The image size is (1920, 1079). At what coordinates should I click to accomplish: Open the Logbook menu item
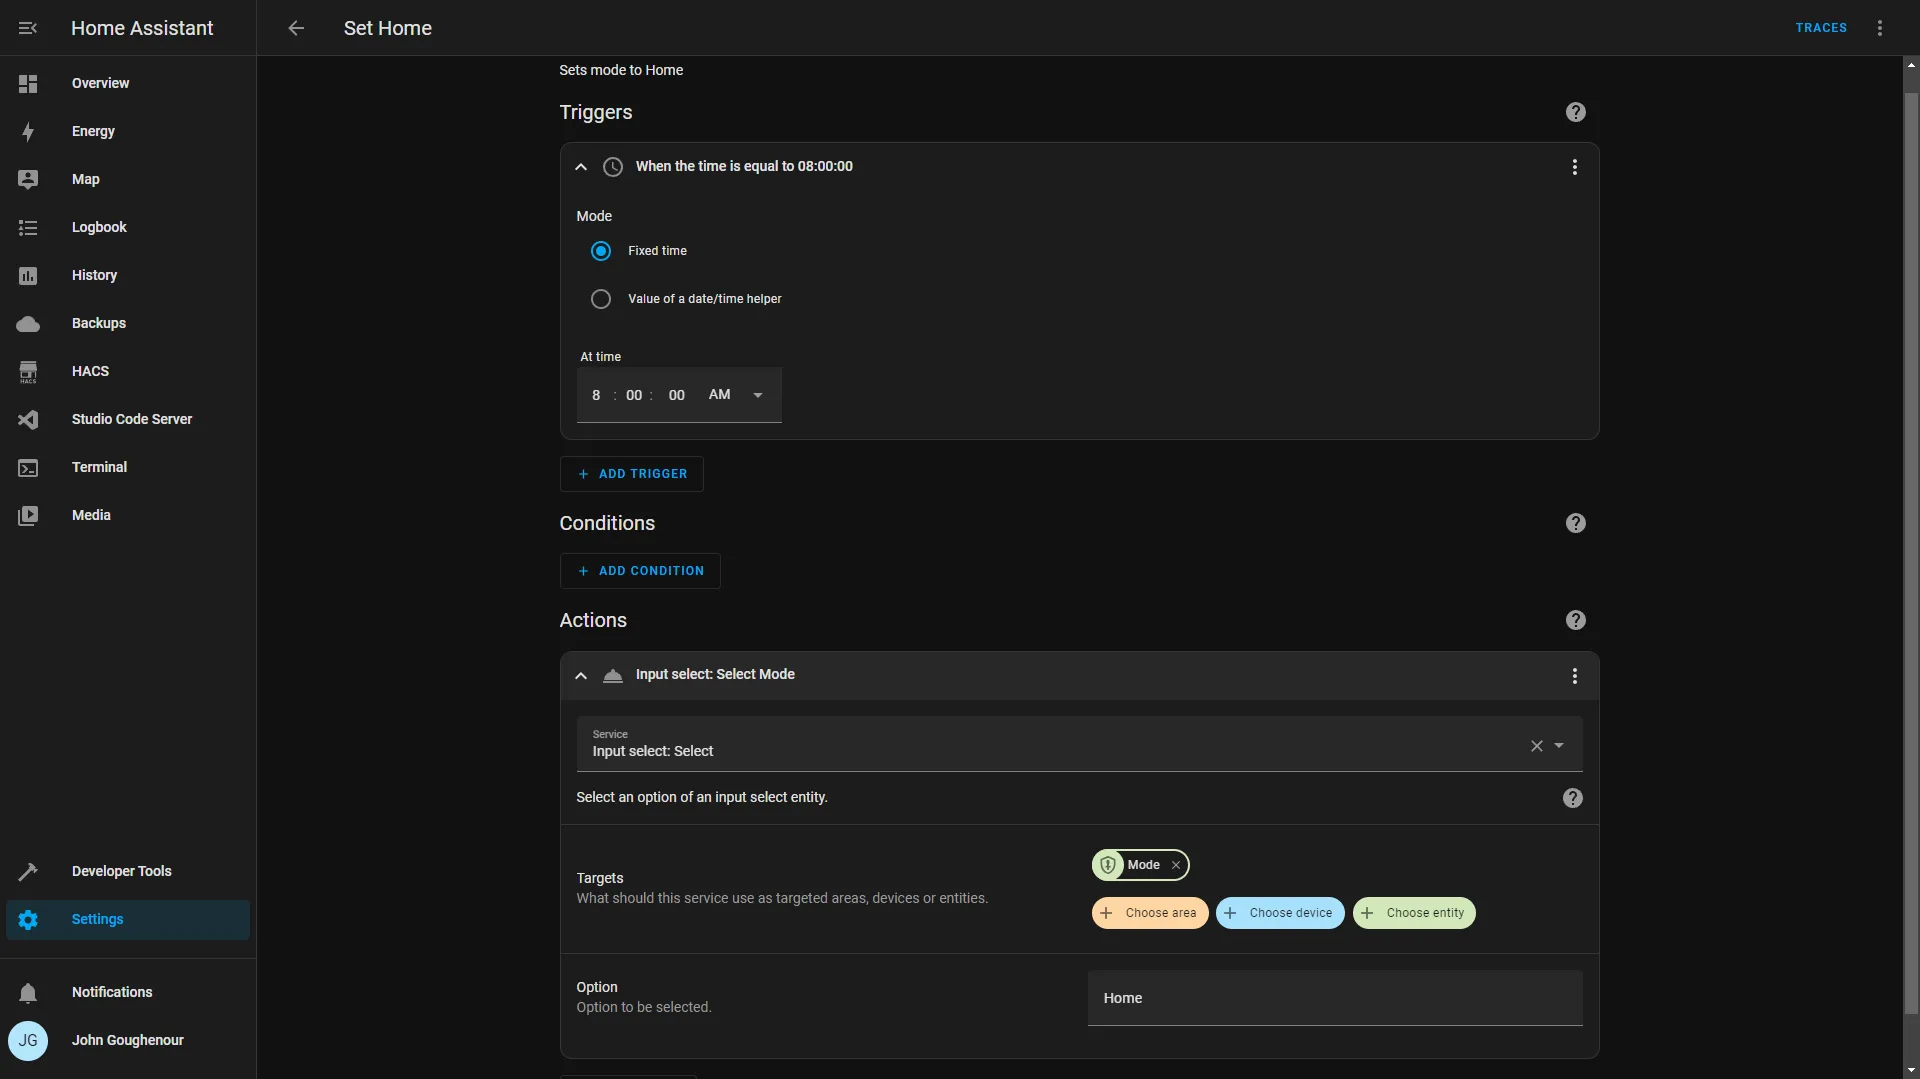128,228
